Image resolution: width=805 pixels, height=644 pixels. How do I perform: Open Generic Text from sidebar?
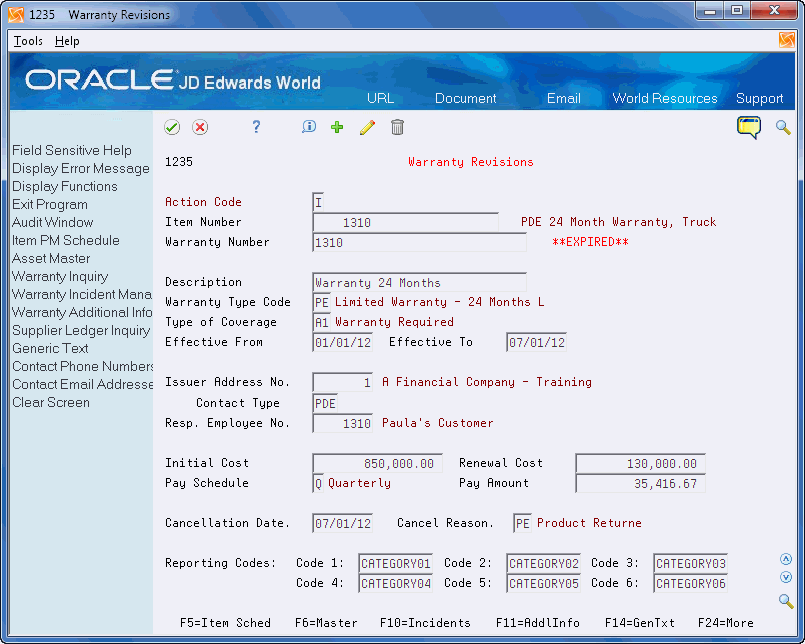(50, 348)
